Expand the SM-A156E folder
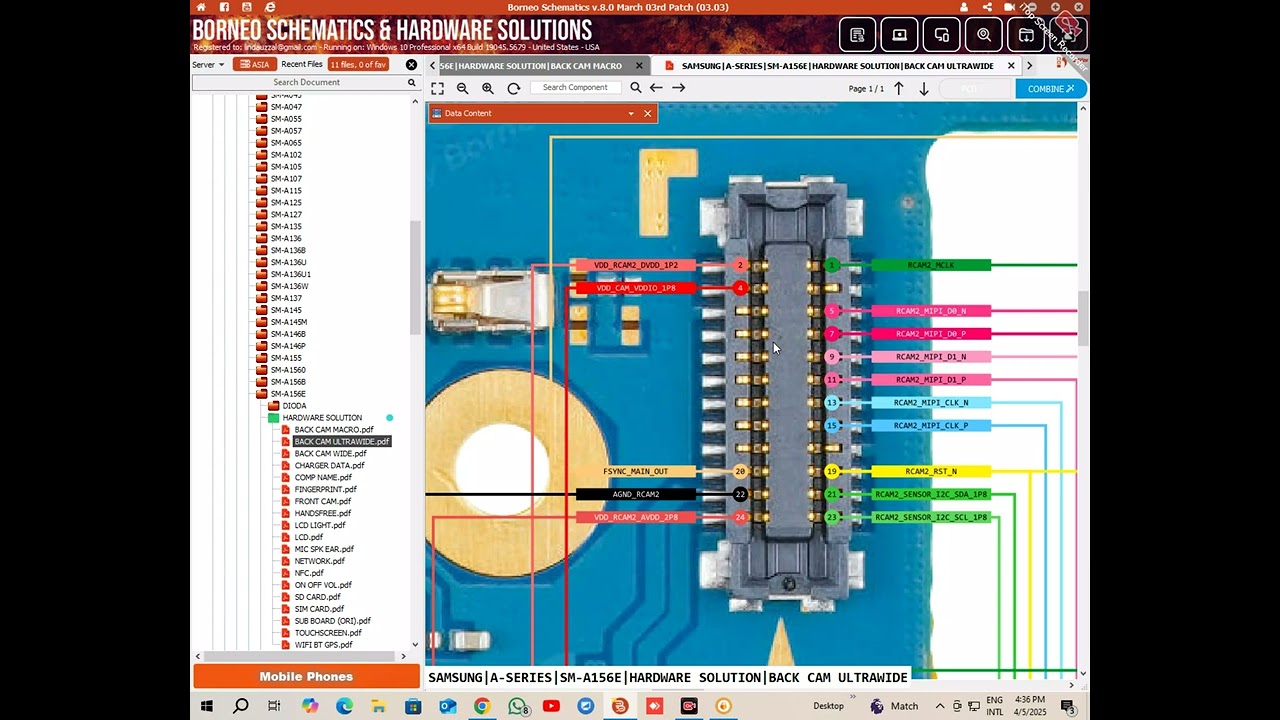Viewport: 1280px width, 720px height. (x=287, y=394)
